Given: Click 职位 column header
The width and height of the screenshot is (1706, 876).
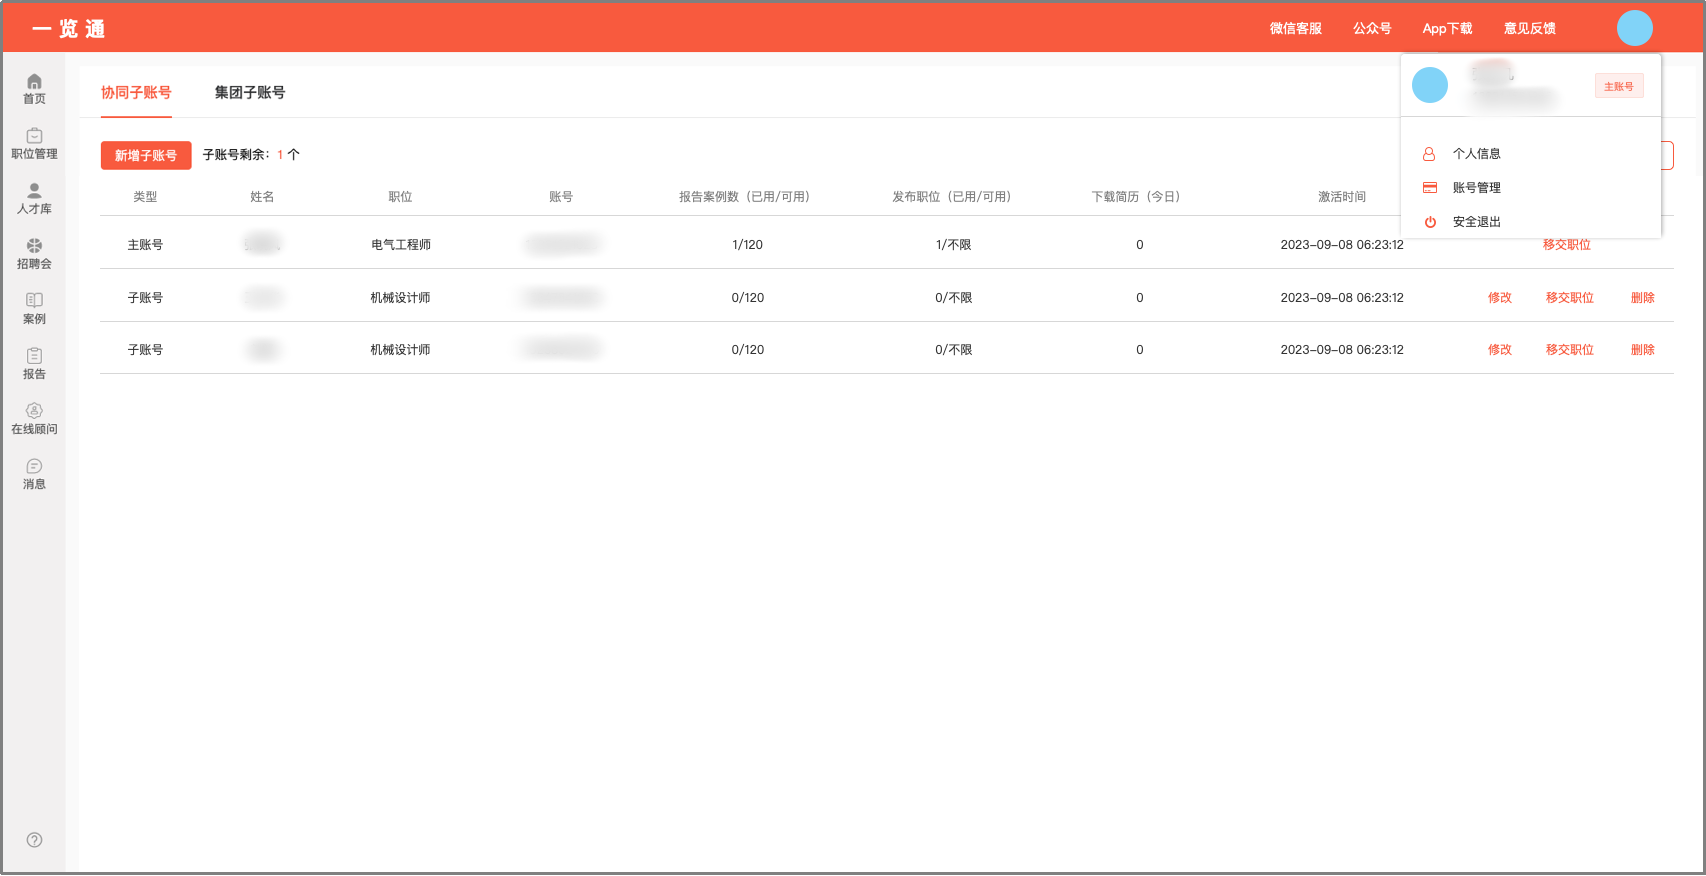Looking at the screenshot, I should click(400, 197).
